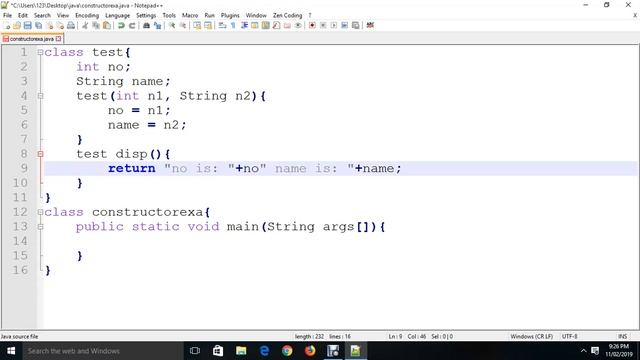640x360 pixels.
Task: Open the Search menu
Action: point(42,16)
